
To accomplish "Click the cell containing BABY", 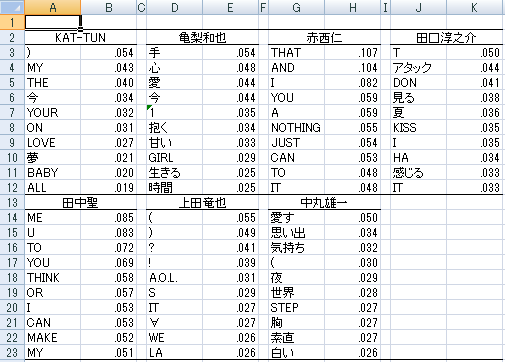I will pos(53,172).
